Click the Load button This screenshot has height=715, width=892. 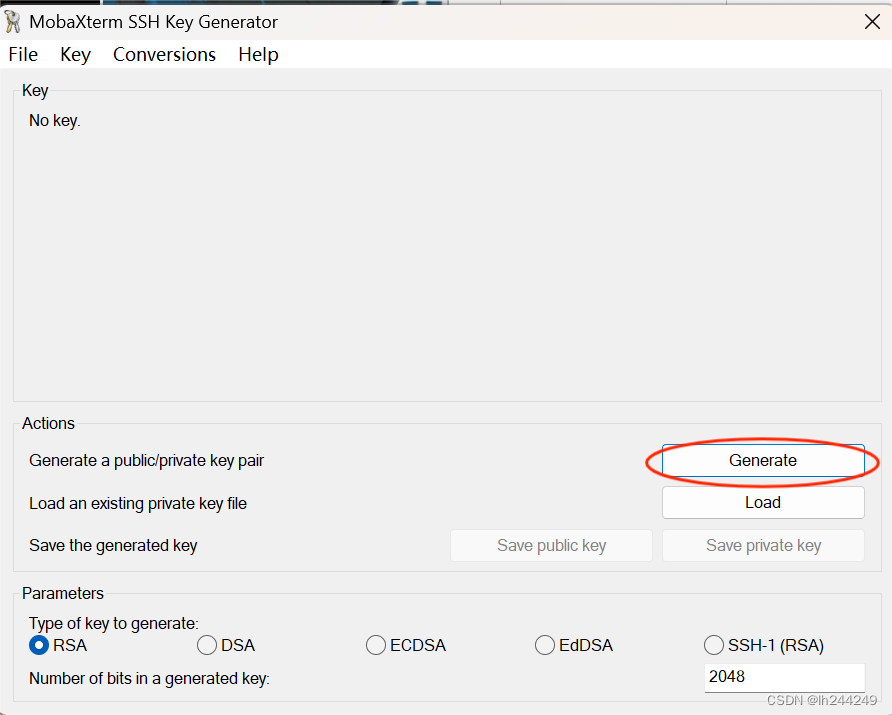[x=763, y=503]
